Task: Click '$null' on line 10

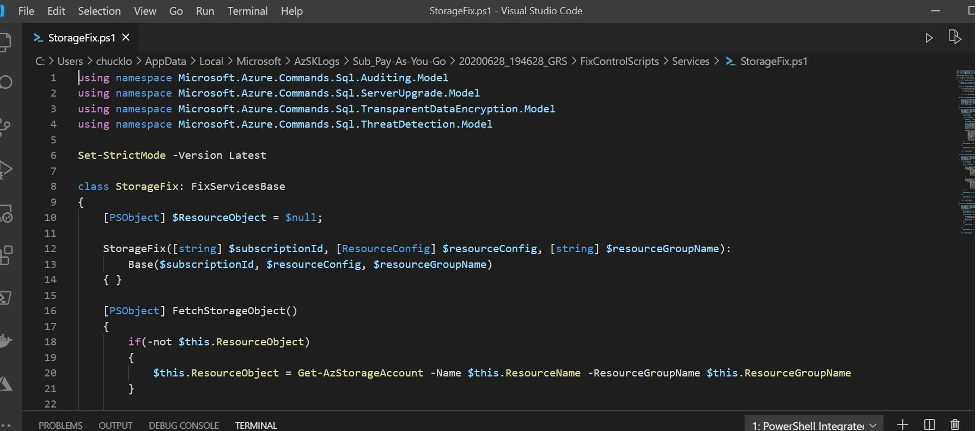Action: (x=301, y=217)
